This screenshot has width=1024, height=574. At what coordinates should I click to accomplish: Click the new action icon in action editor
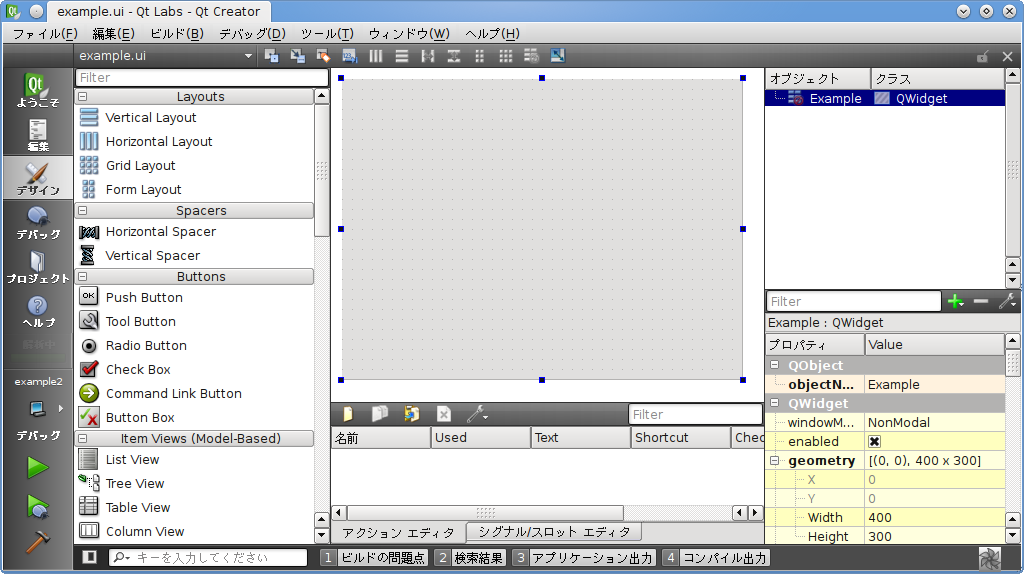[x=347, y=414]
